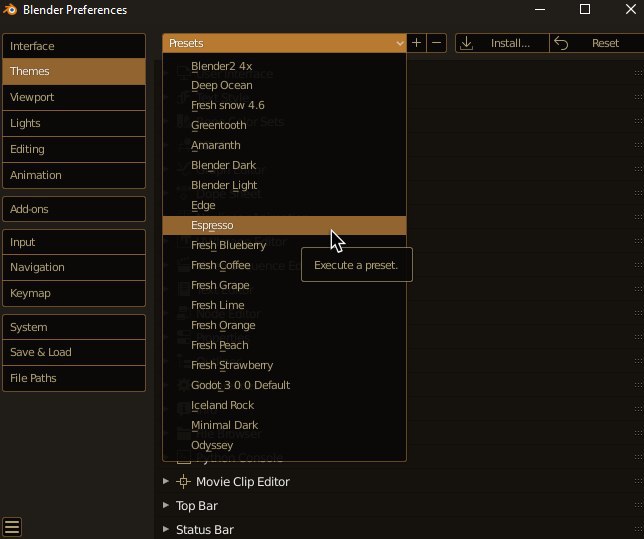Open the Navigation tab
Image resolution: width=644 pixels, height=539 pixels.
[x=74, y=267]
